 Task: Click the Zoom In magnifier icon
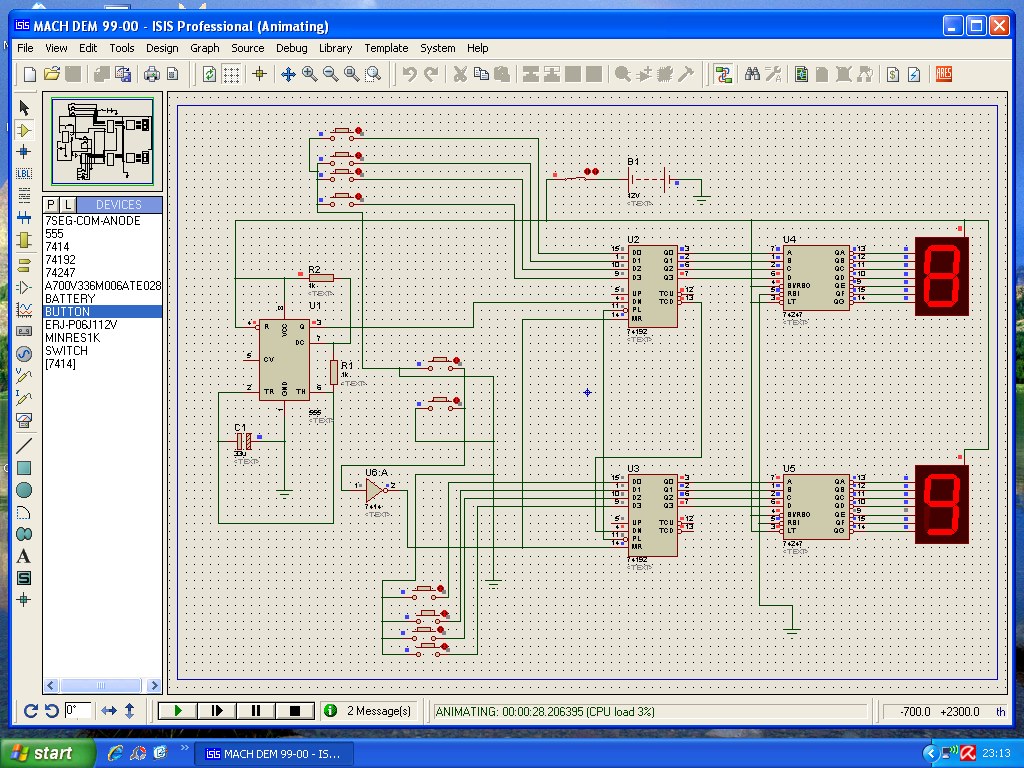tap(309, 74)
